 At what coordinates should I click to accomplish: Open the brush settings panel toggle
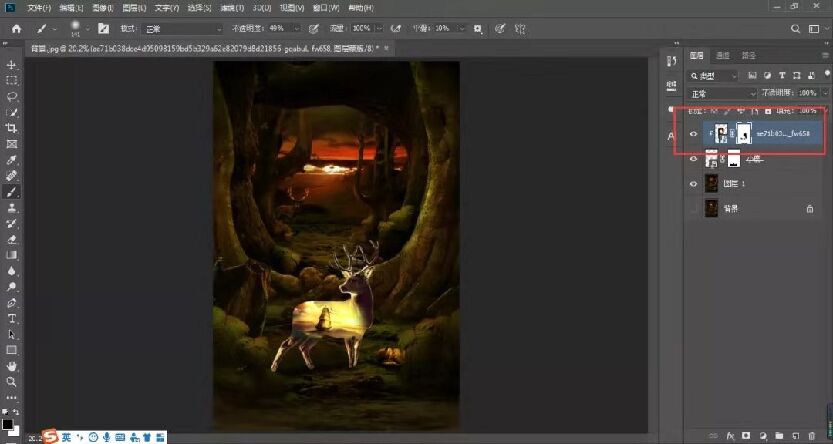103,29
